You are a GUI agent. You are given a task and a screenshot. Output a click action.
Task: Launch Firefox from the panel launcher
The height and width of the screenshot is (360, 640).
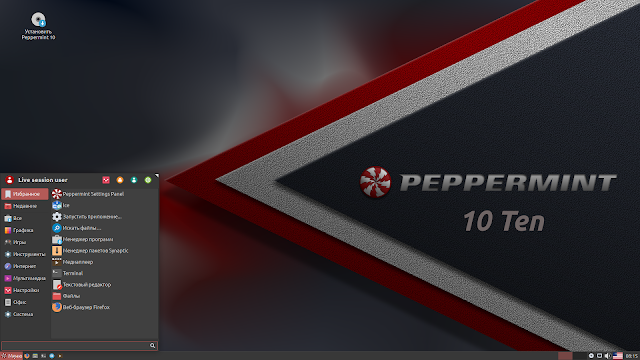tap(27, 356)
